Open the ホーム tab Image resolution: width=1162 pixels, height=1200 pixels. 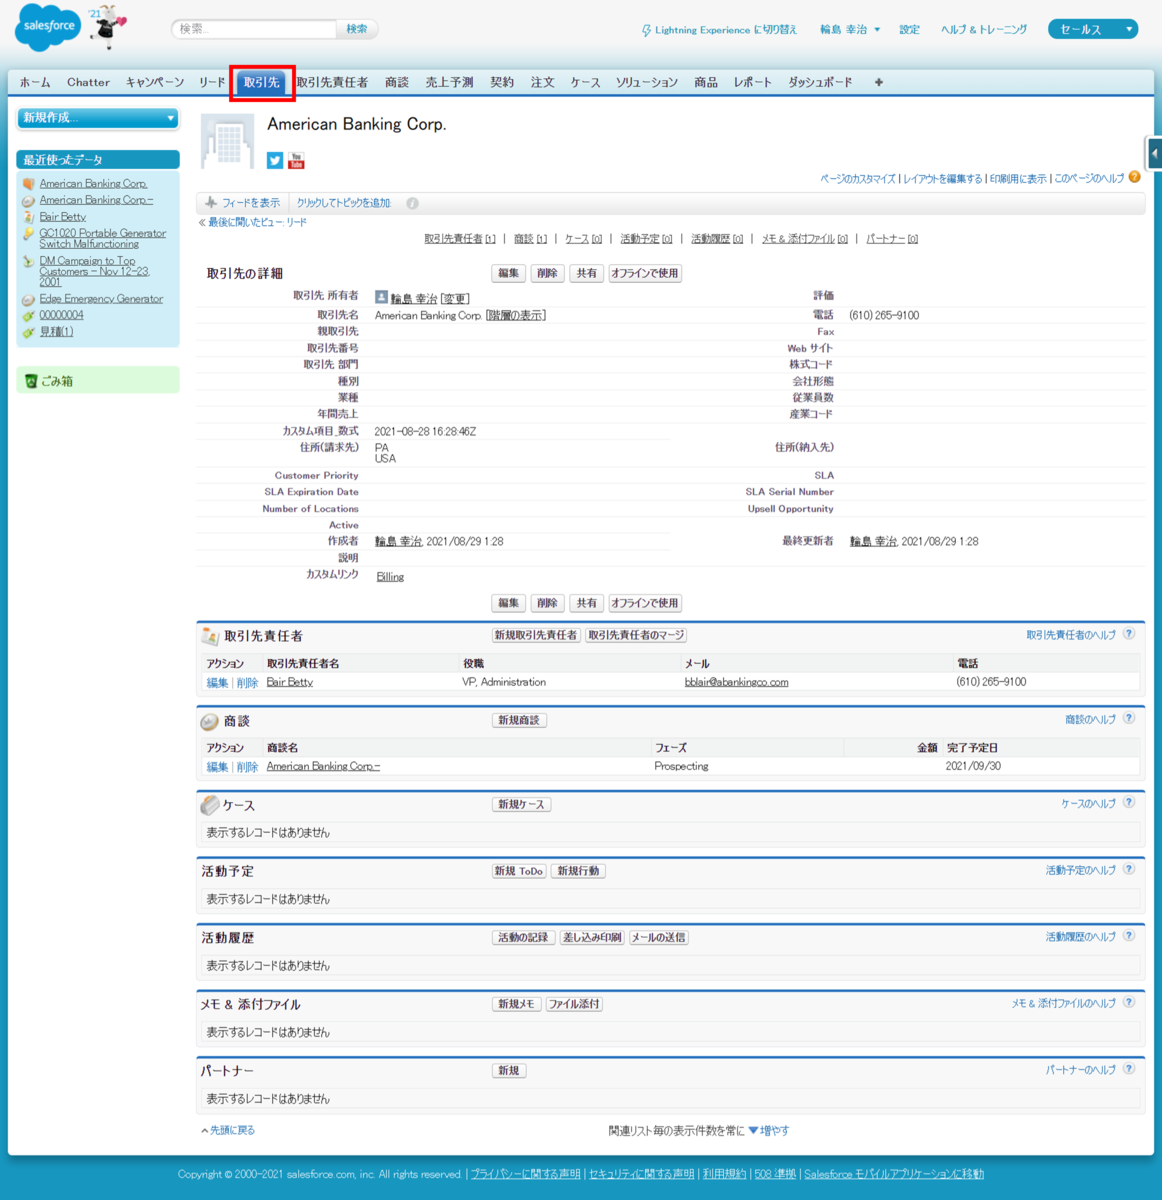(x=35, y=82)
